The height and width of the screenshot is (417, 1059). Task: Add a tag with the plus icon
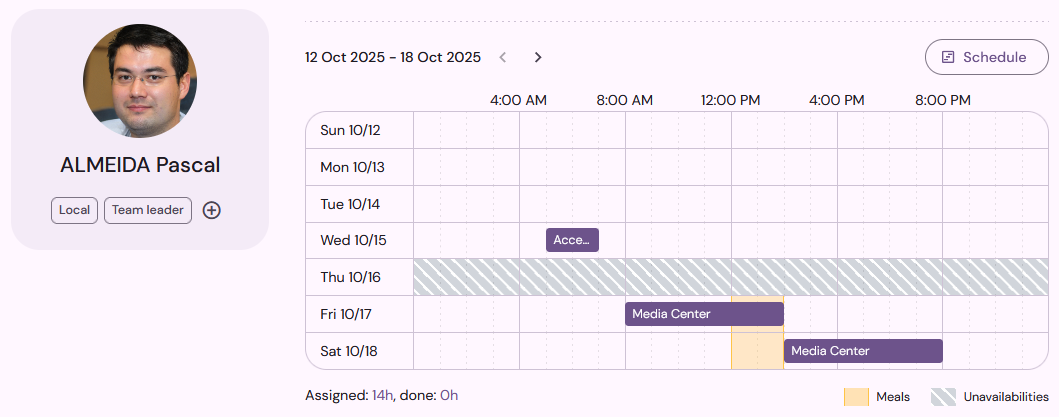click(x=212, y=210)
